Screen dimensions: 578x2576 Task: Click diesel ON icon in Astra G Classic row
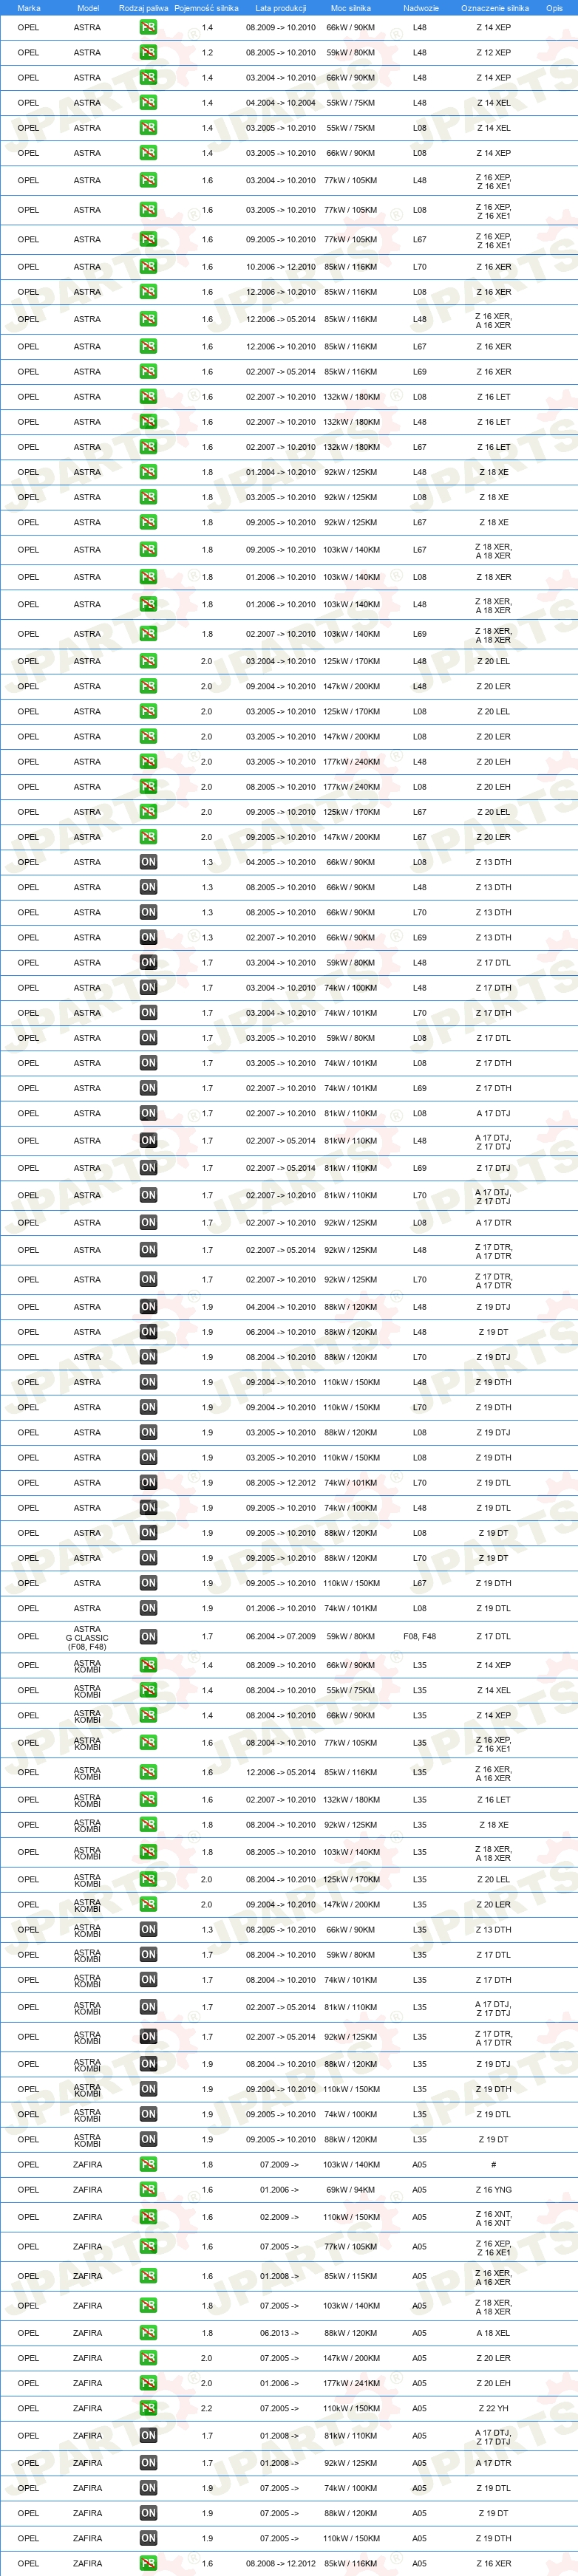point(148,1637)
